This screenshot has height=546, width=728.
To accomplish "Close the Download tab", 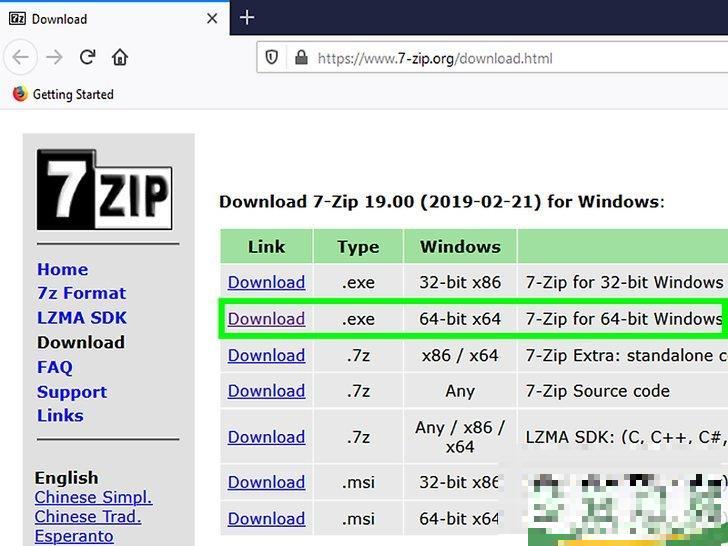I will click(212, 18).
